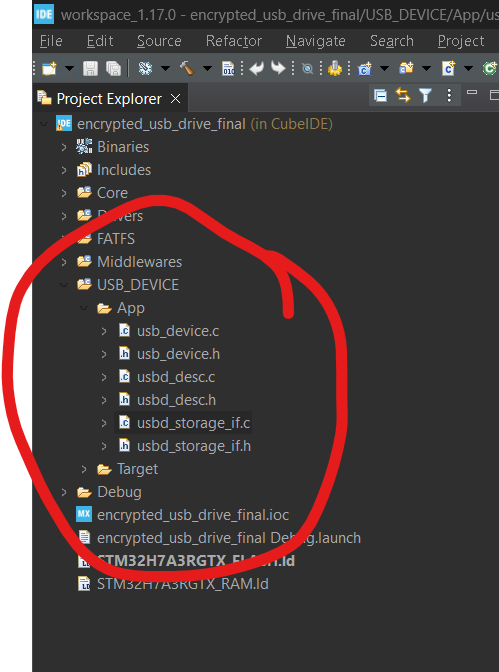This screenshot has width=499, height=672.
Task: Minimize the Project Explorer panel
Action: tap(472, 92)
